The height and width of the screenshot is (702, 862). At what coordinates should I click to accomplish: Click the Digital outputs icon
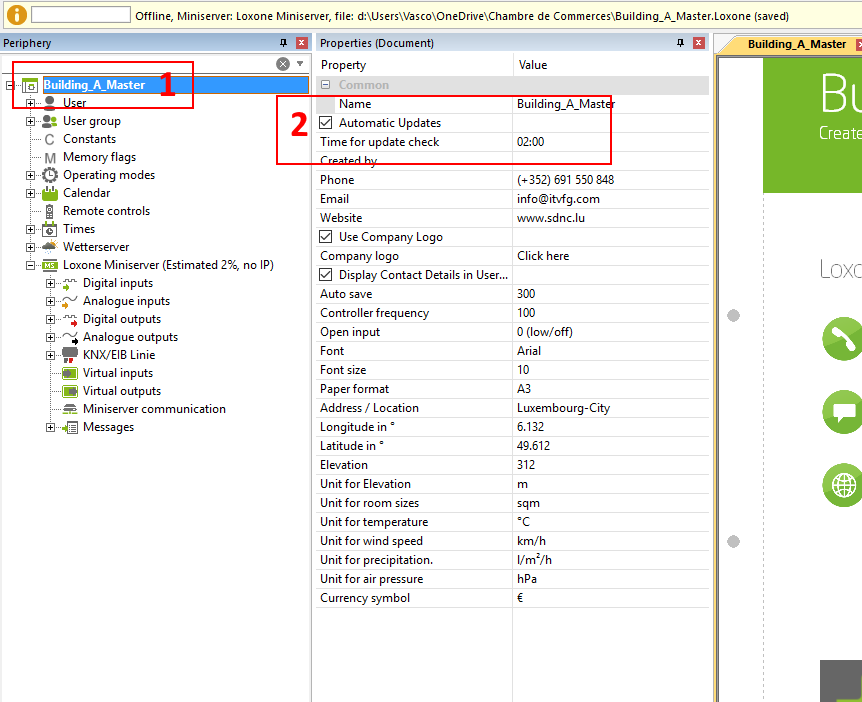70,319
